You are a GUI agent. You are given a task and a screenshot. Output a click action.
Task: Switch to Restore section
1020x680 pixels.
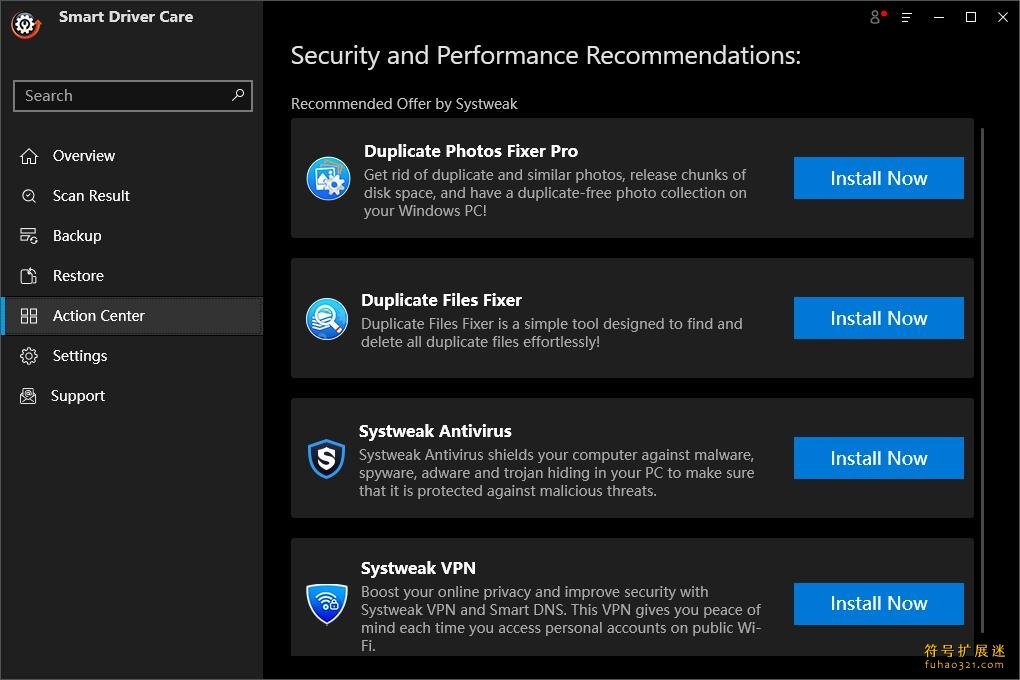point(132,276)
